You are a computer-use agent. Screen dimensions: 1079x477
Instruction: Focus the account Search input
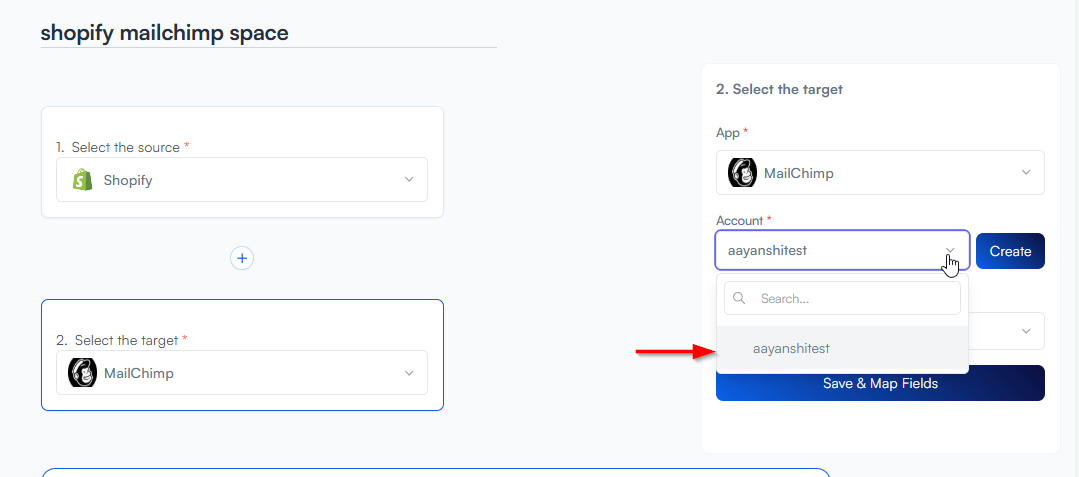(850, 298)
